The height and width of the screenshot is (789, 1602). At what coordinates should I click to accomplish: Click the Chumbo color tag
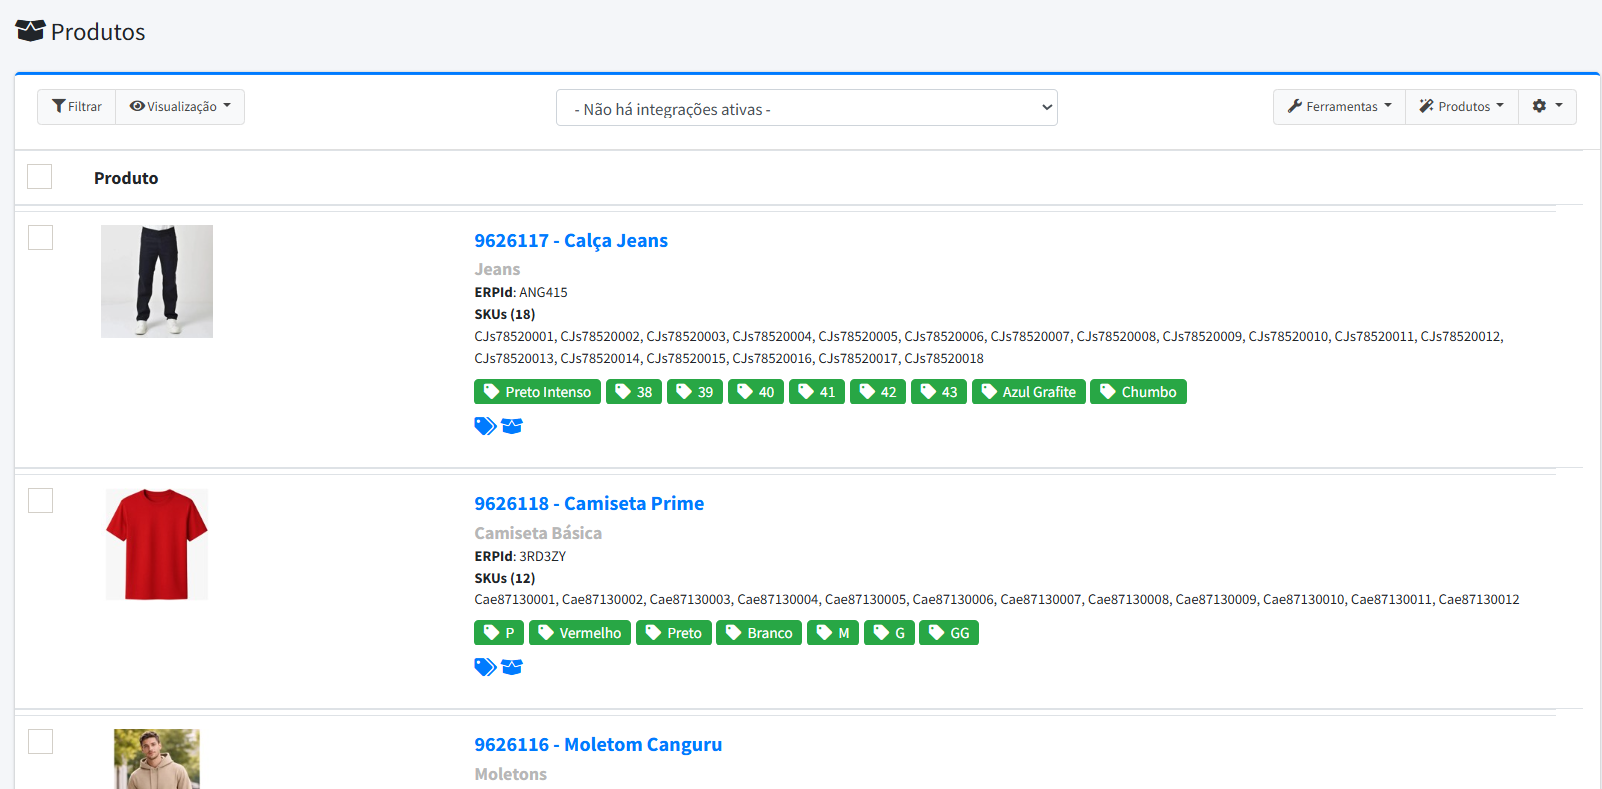[x=1138, y=392]
